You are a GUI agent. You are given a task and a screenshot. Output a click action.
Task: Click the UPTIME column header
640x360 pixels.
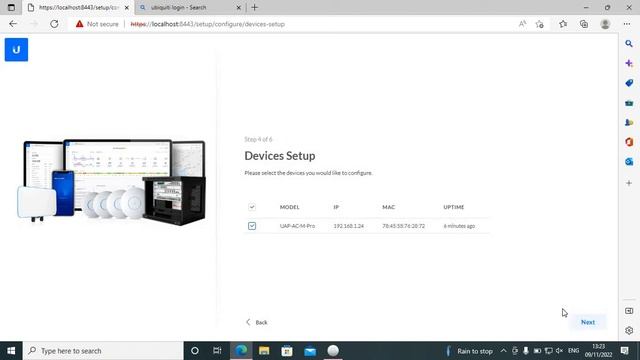click(453, 207)
